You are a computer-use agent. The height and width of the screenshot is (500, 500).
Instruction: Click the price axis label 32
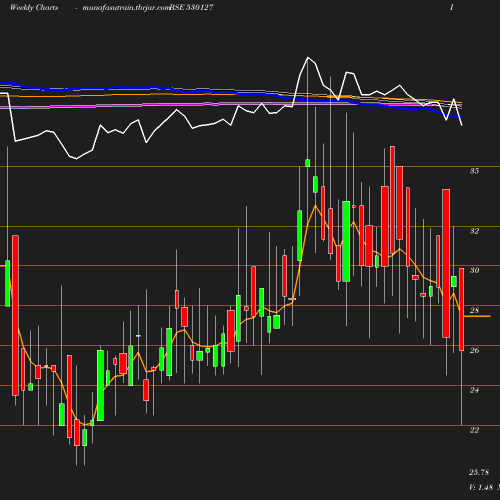click(x=474, y=231)
